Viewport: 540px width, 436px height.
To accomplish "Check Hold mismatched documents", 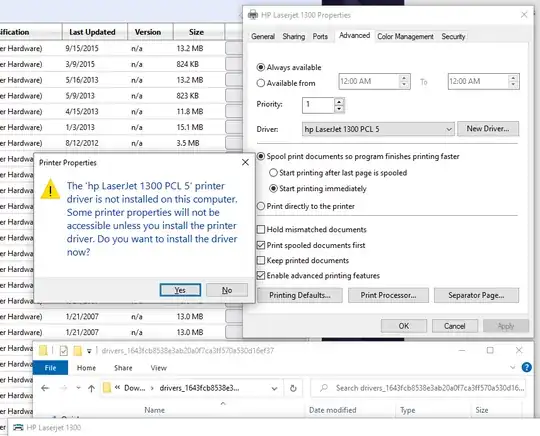I will click(x=261, y=229).
